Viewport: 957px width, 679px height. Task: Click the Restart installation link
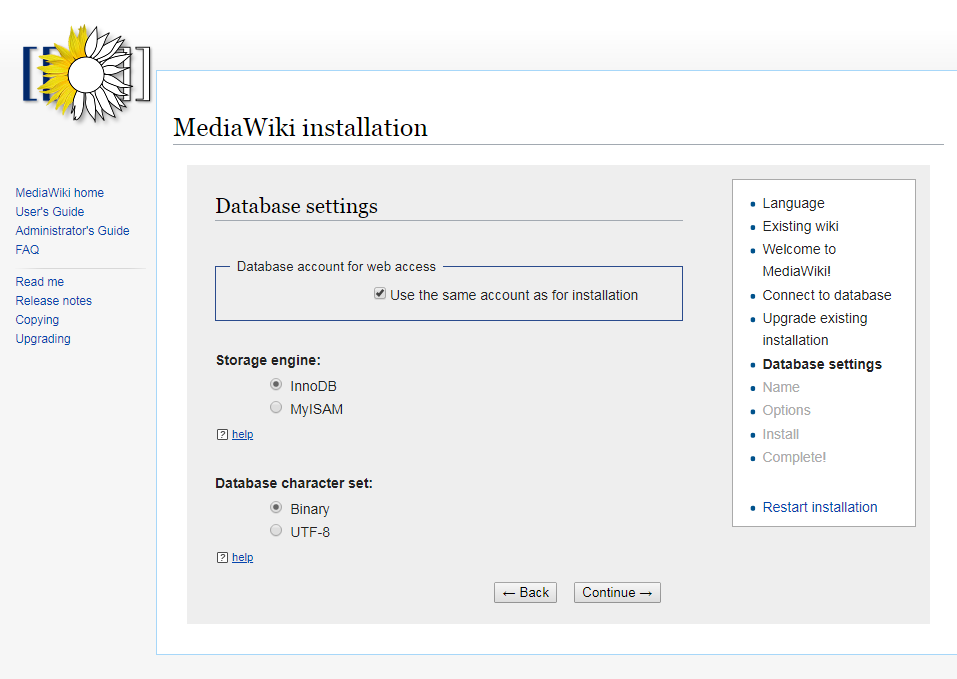820,507
